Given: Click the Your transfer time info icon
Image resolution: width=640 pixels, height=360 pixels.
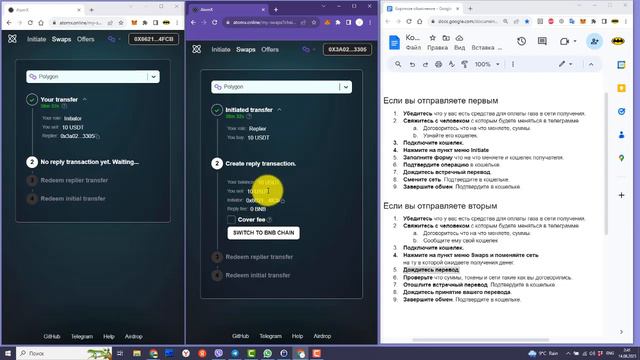Looking at the screenshot, I should pos(64,106).
